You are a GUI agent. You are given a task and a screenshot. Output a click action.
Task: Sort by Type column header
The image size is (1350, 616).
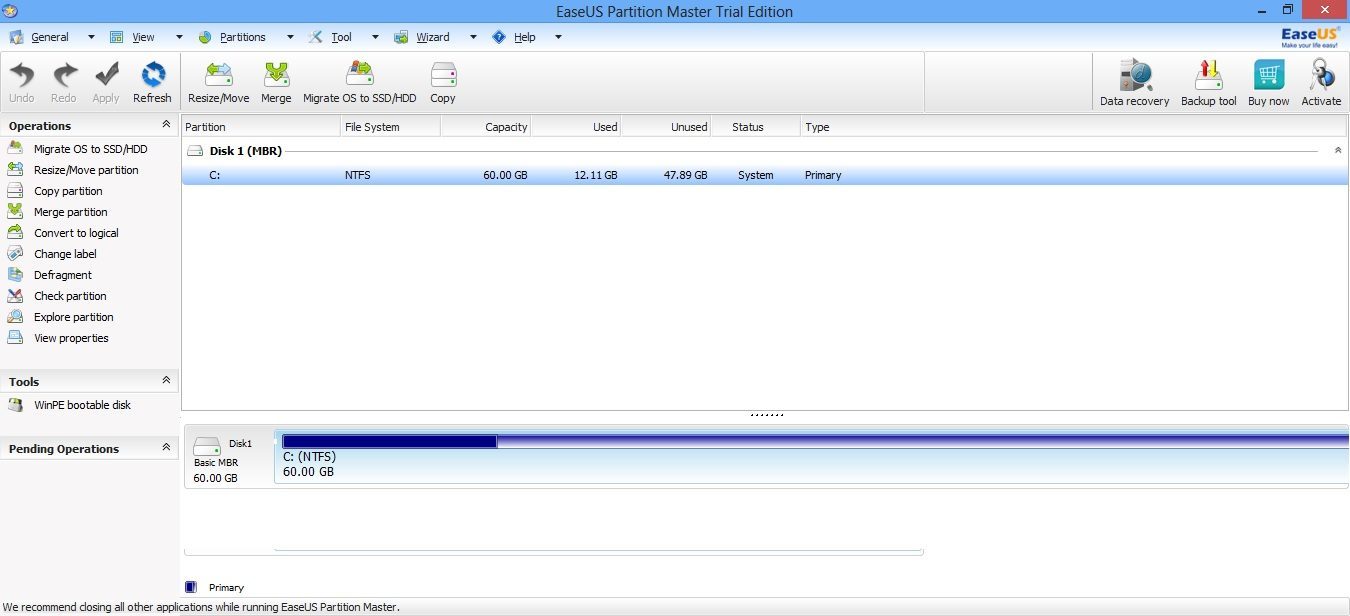pyautogui.click(x=1075, y=127)
